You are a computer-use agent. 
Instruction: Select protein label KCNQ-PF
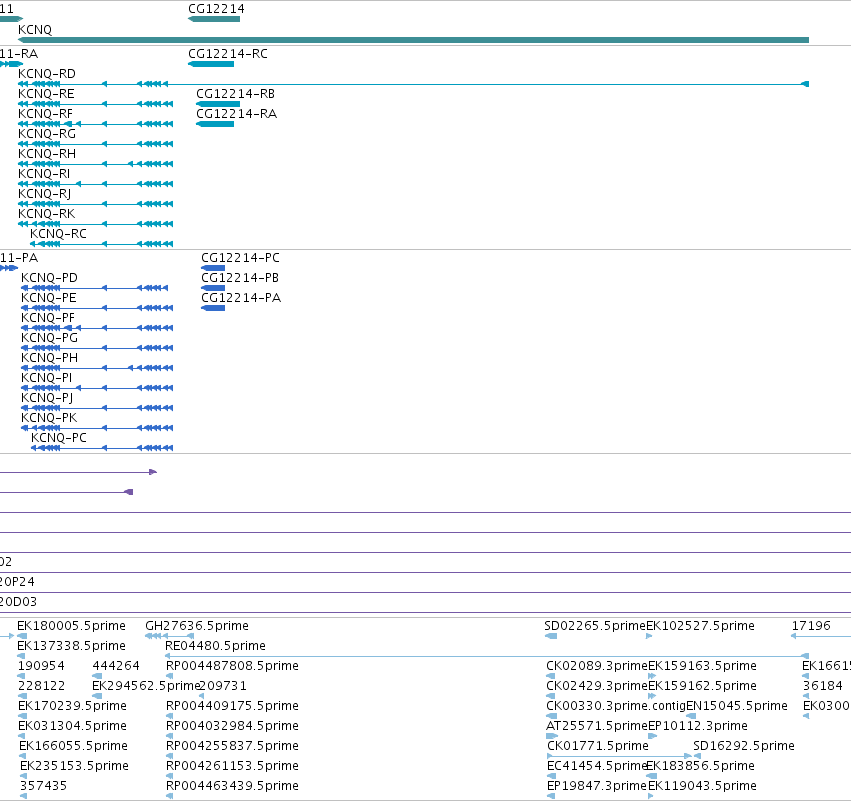pos(48,318)
